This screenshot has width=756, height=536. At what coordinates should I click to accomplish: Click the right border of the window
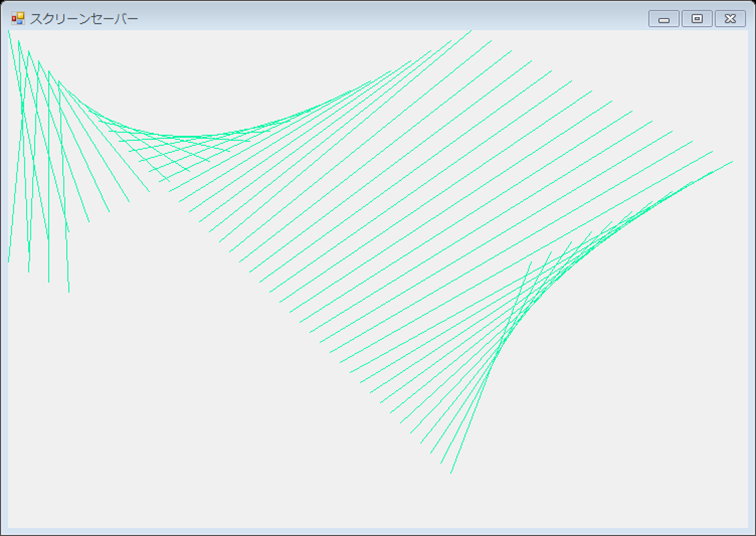pyautogui.click(x=751, y=280)
